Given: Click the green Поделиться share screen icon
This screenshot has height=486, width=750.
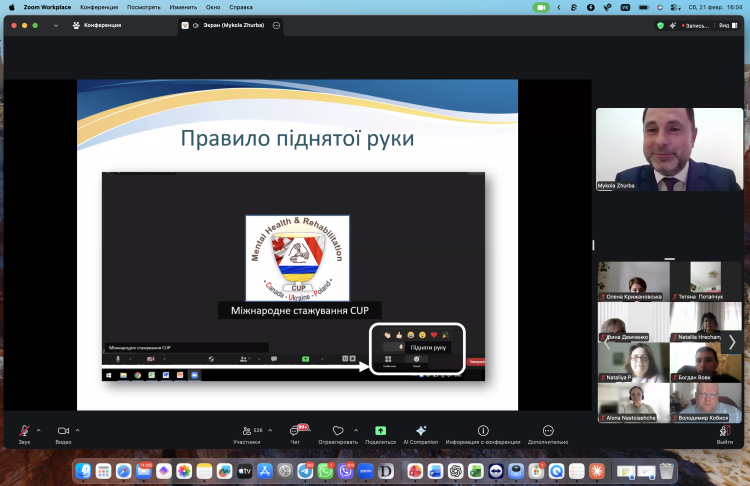Looking at the screenshot, I should (380, 429).
